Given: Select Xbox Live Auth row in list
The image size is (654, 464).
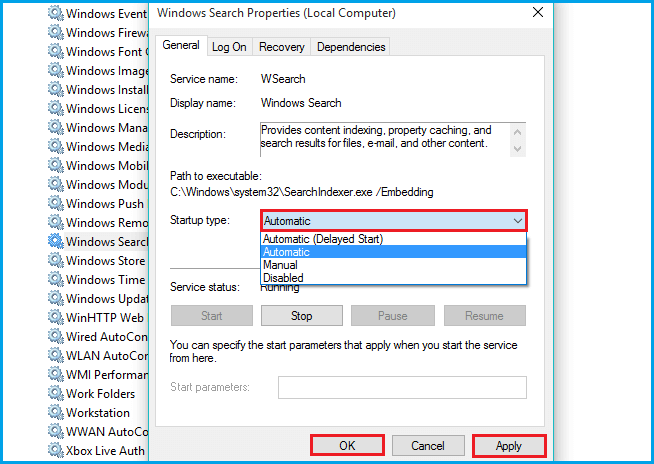Looking at the screenshot, I should (98, 451).
